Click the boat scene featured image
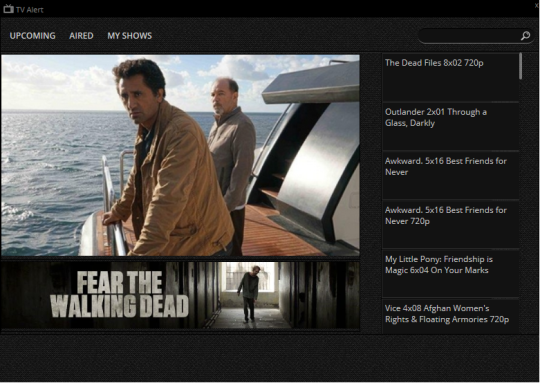The image size is (540, 383). click(180, 155)
